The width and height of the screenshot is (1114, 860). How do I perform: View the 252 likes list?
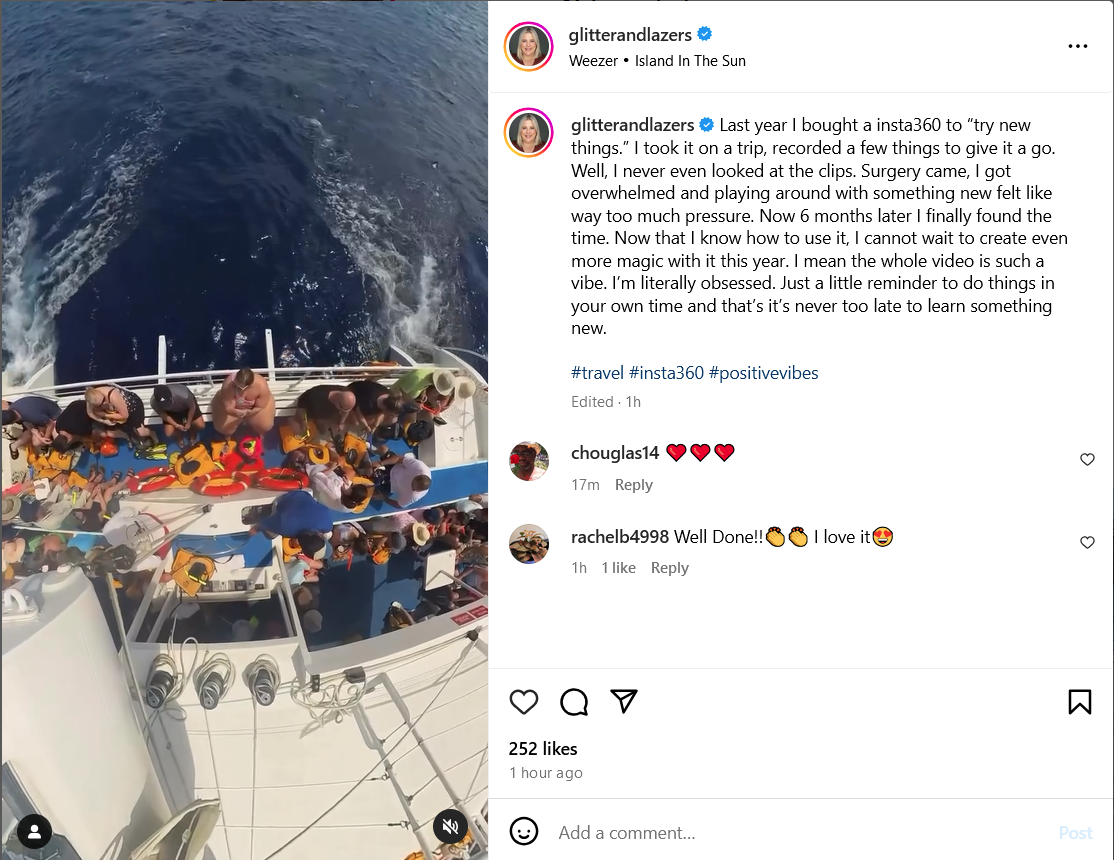click(x=543, y=748)
